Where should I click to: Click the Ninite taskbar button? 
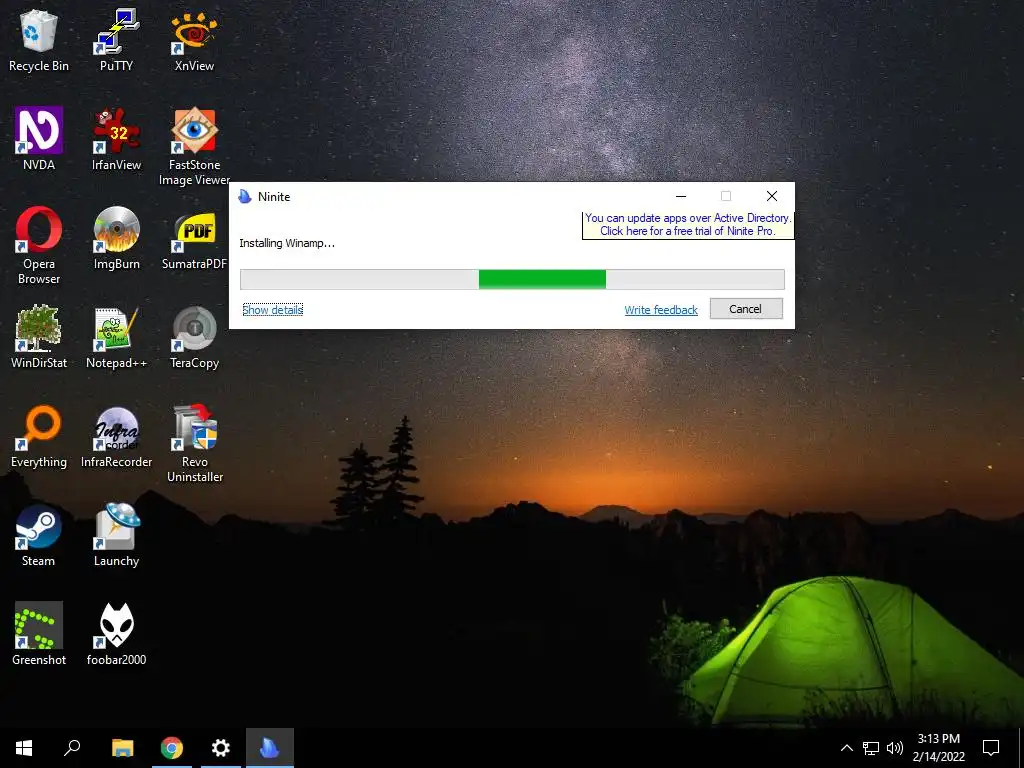coord(270,748)
